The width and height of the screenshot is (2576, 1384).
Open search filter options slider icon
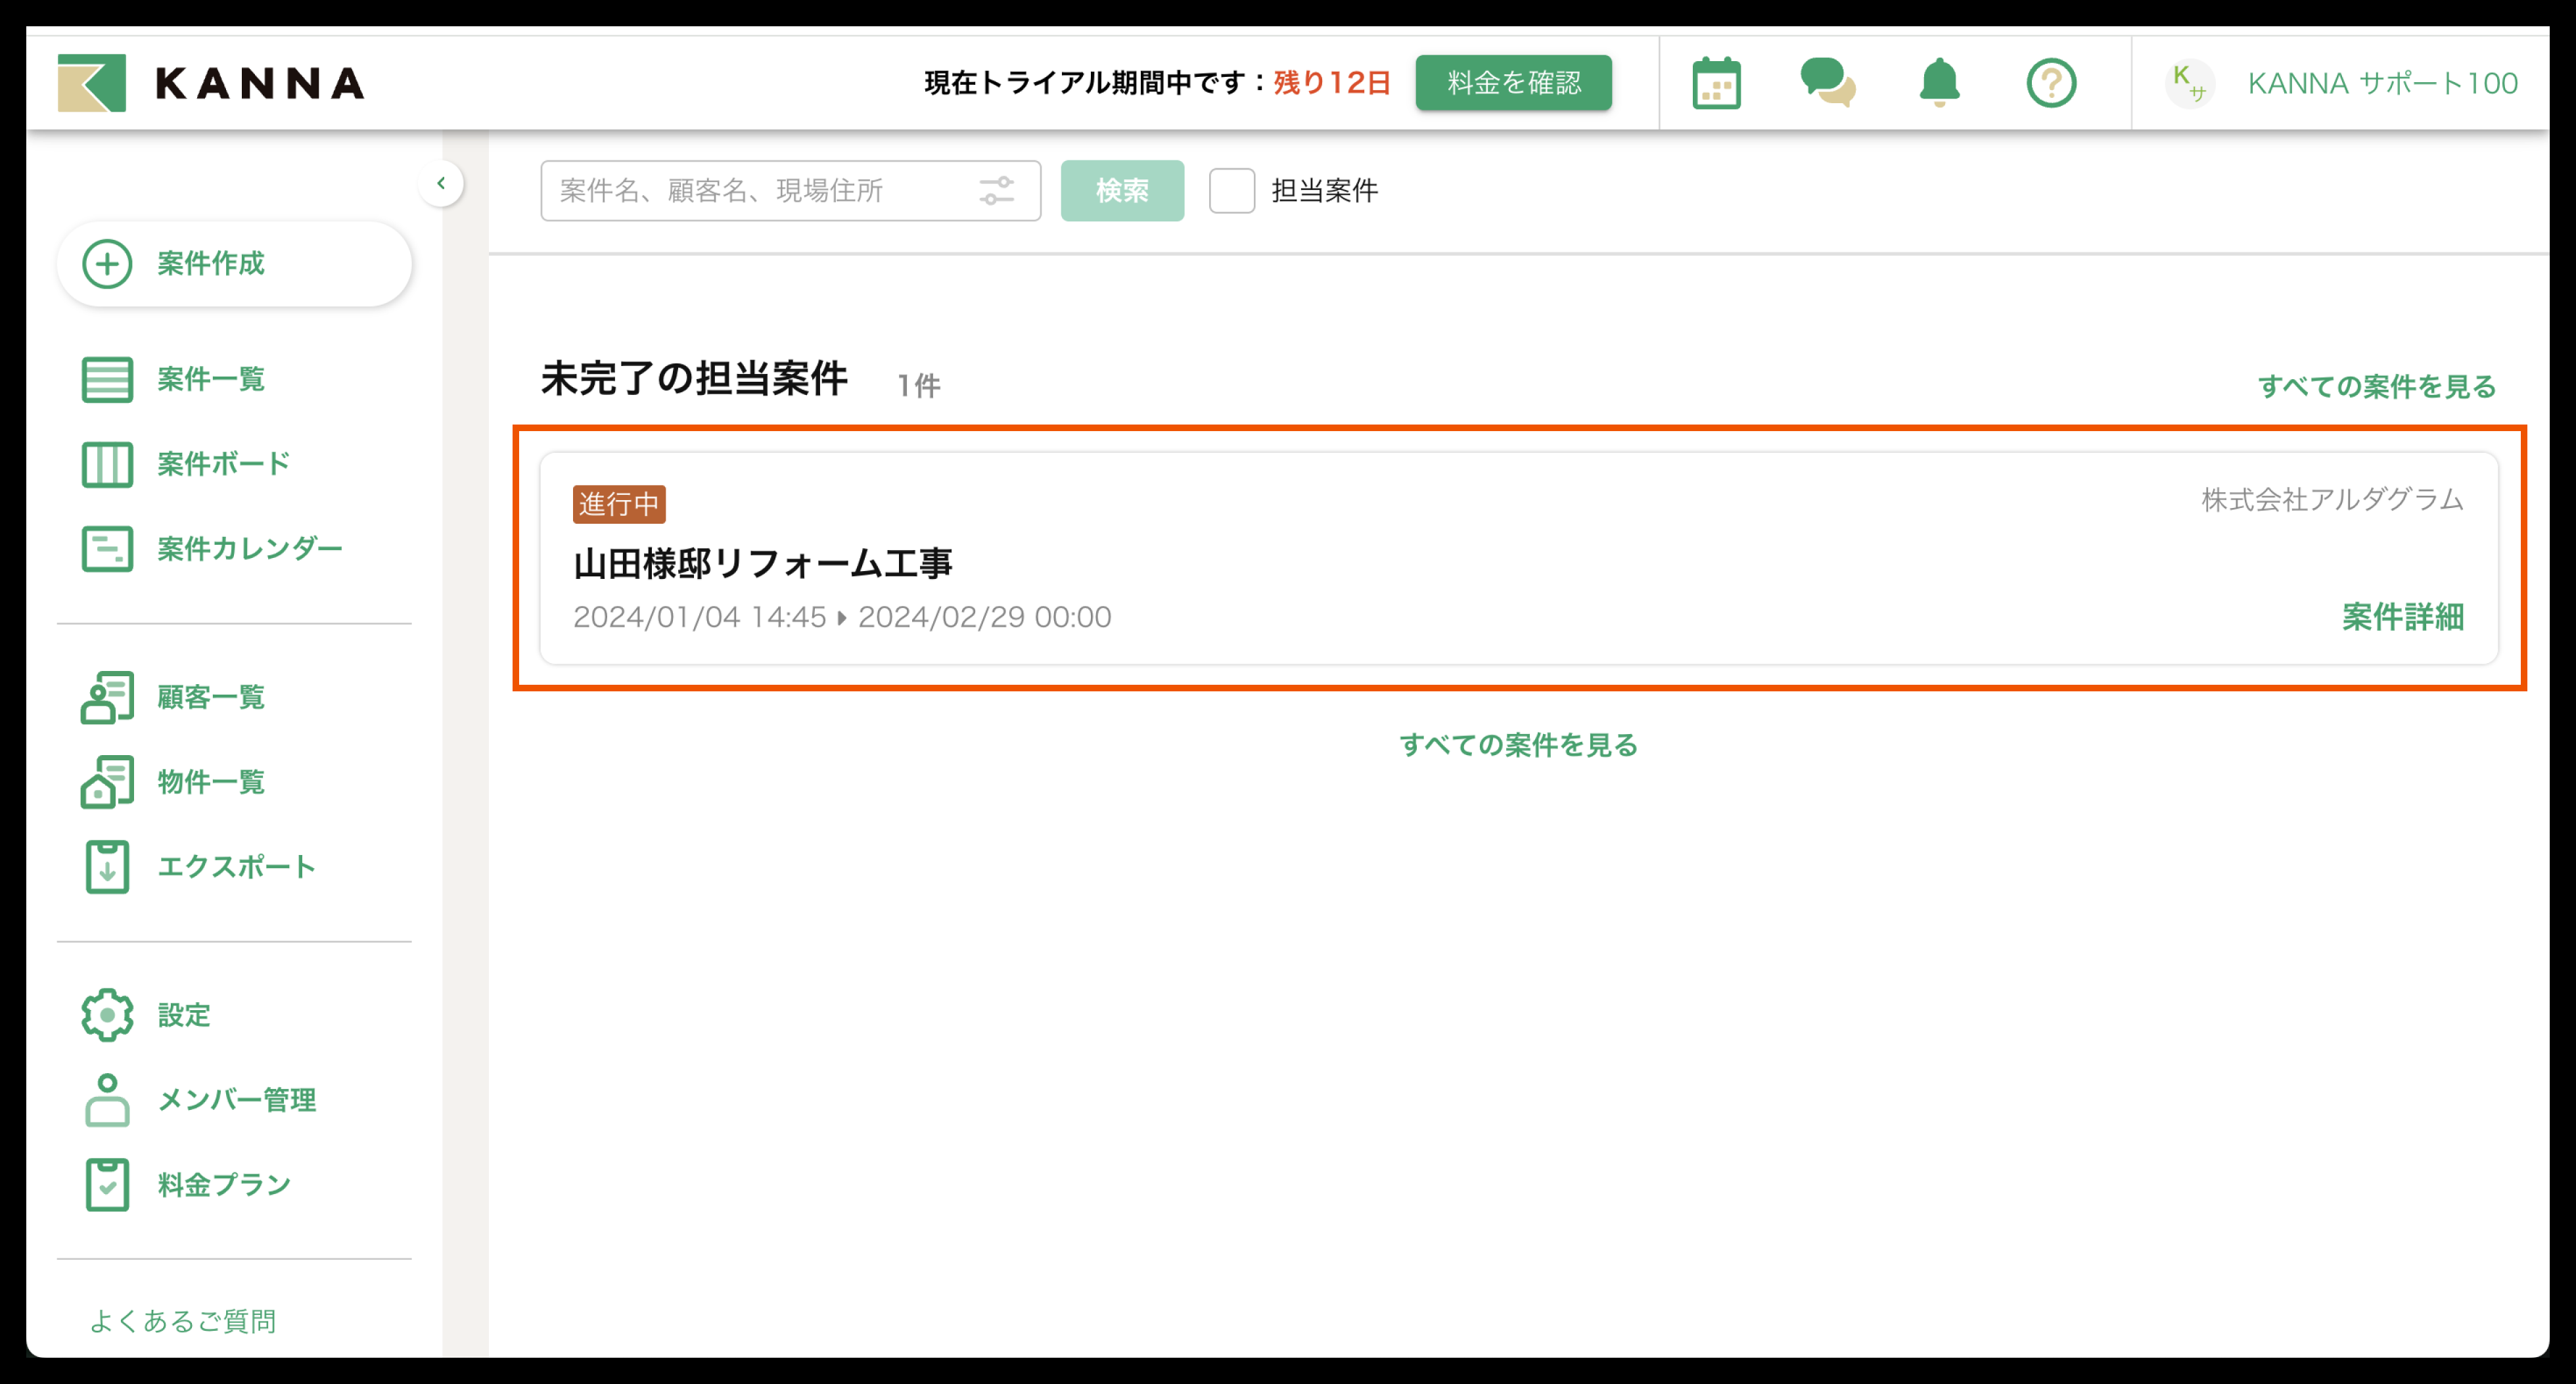996,190
